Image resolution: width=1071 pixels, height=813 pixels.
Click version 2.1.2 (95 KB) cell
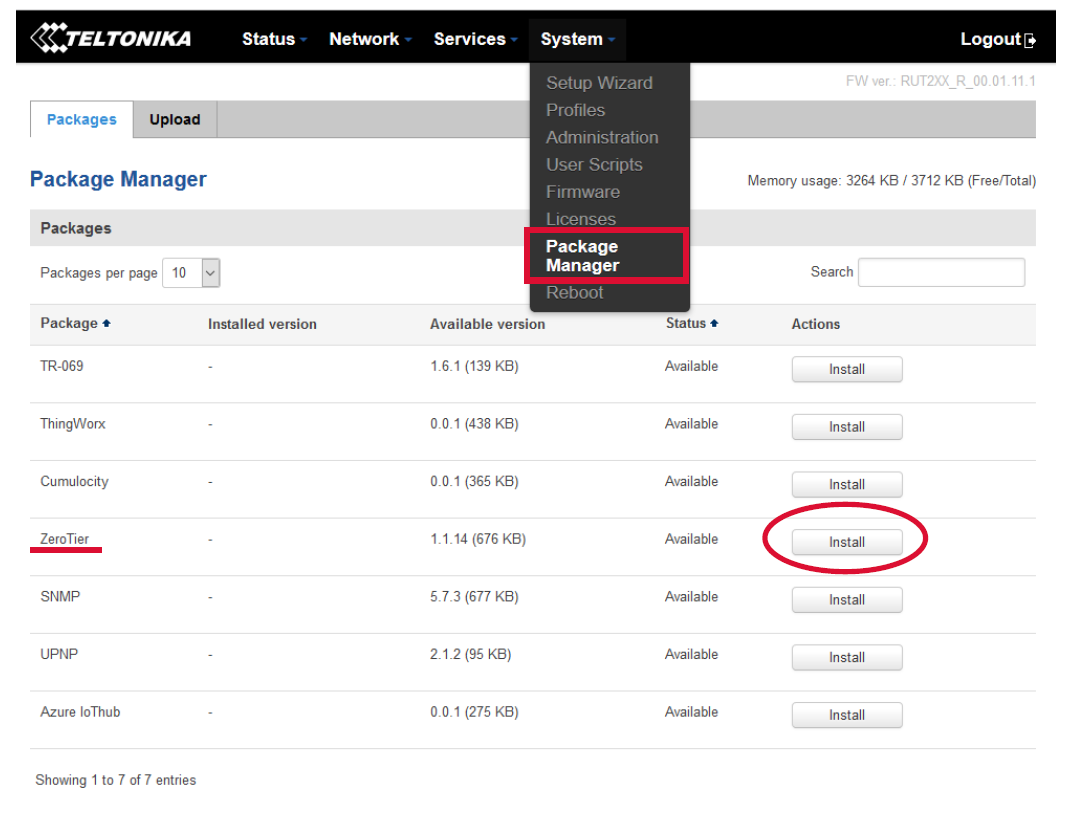click(471, 654)
